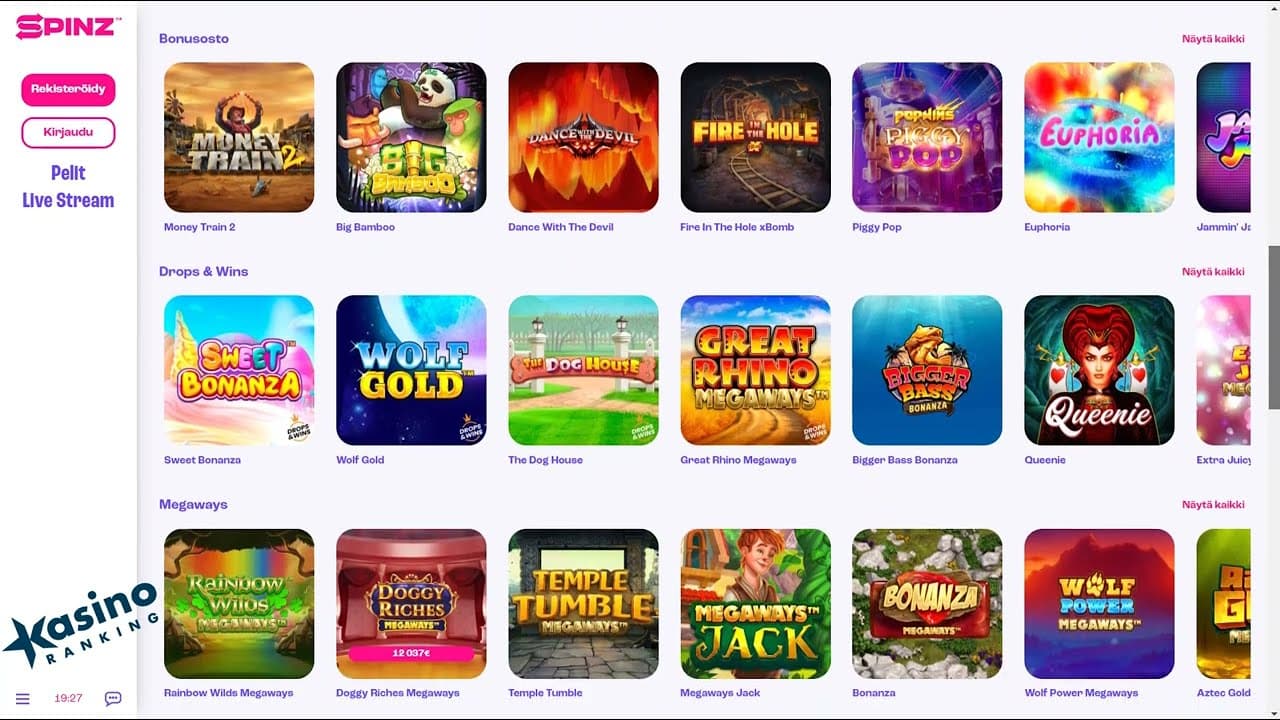Select the Megaways Jack game tile

[x=755, y=604]
